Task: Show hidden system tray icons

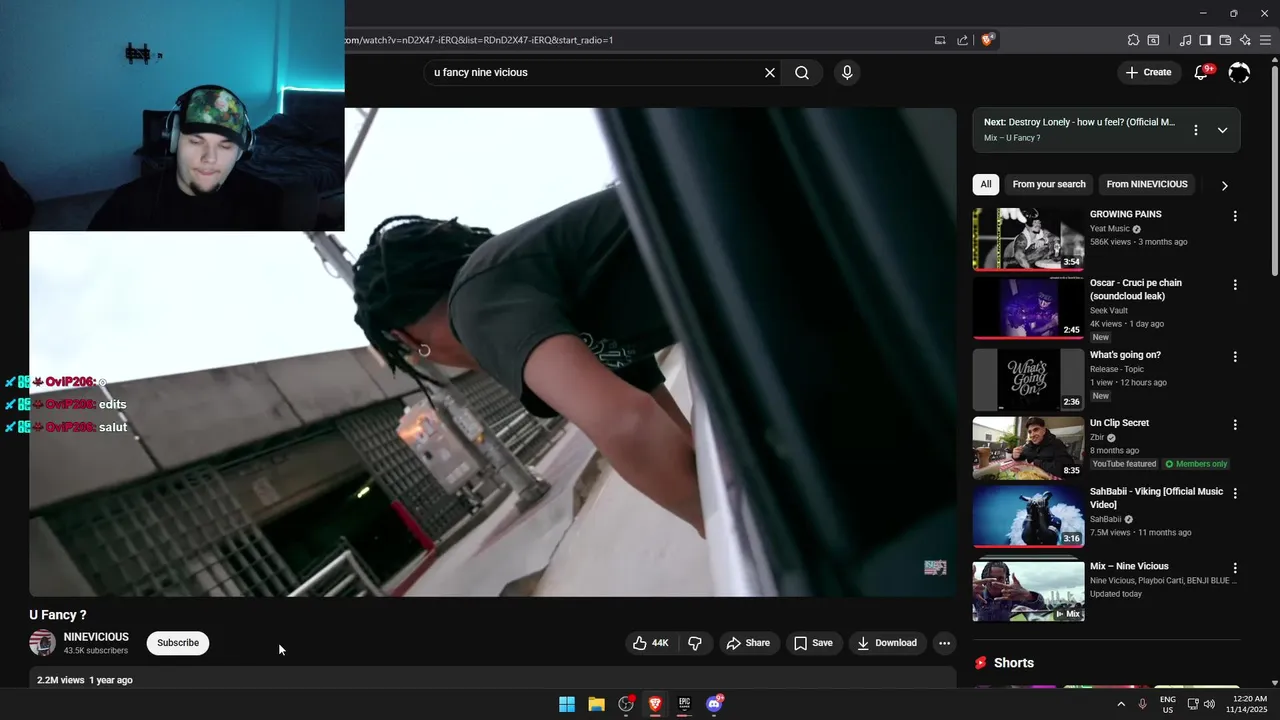Action: (x=1121, y=704)
